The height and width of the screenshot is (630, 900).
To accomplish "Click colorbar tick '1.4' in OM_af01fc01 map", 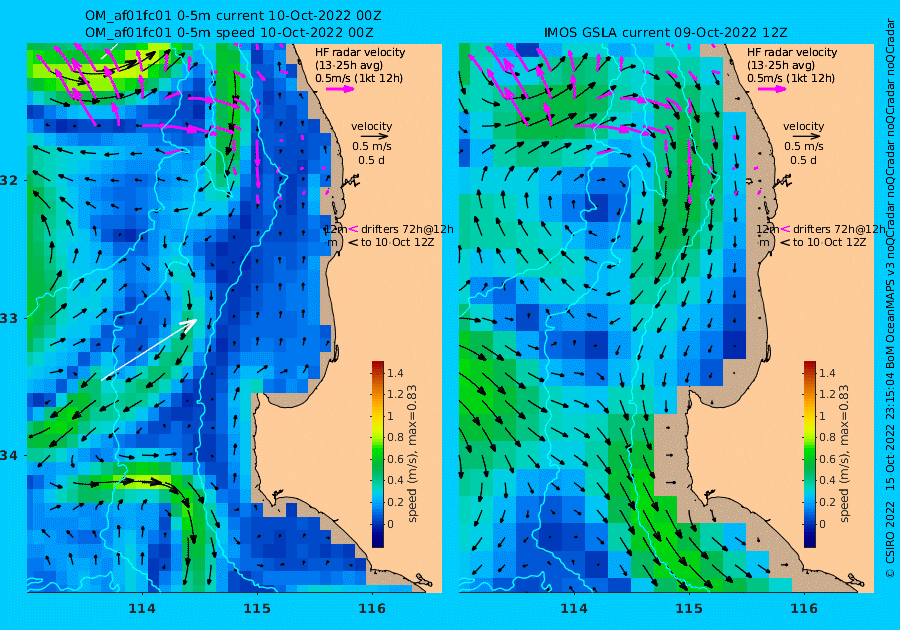I will click(395, 373).
